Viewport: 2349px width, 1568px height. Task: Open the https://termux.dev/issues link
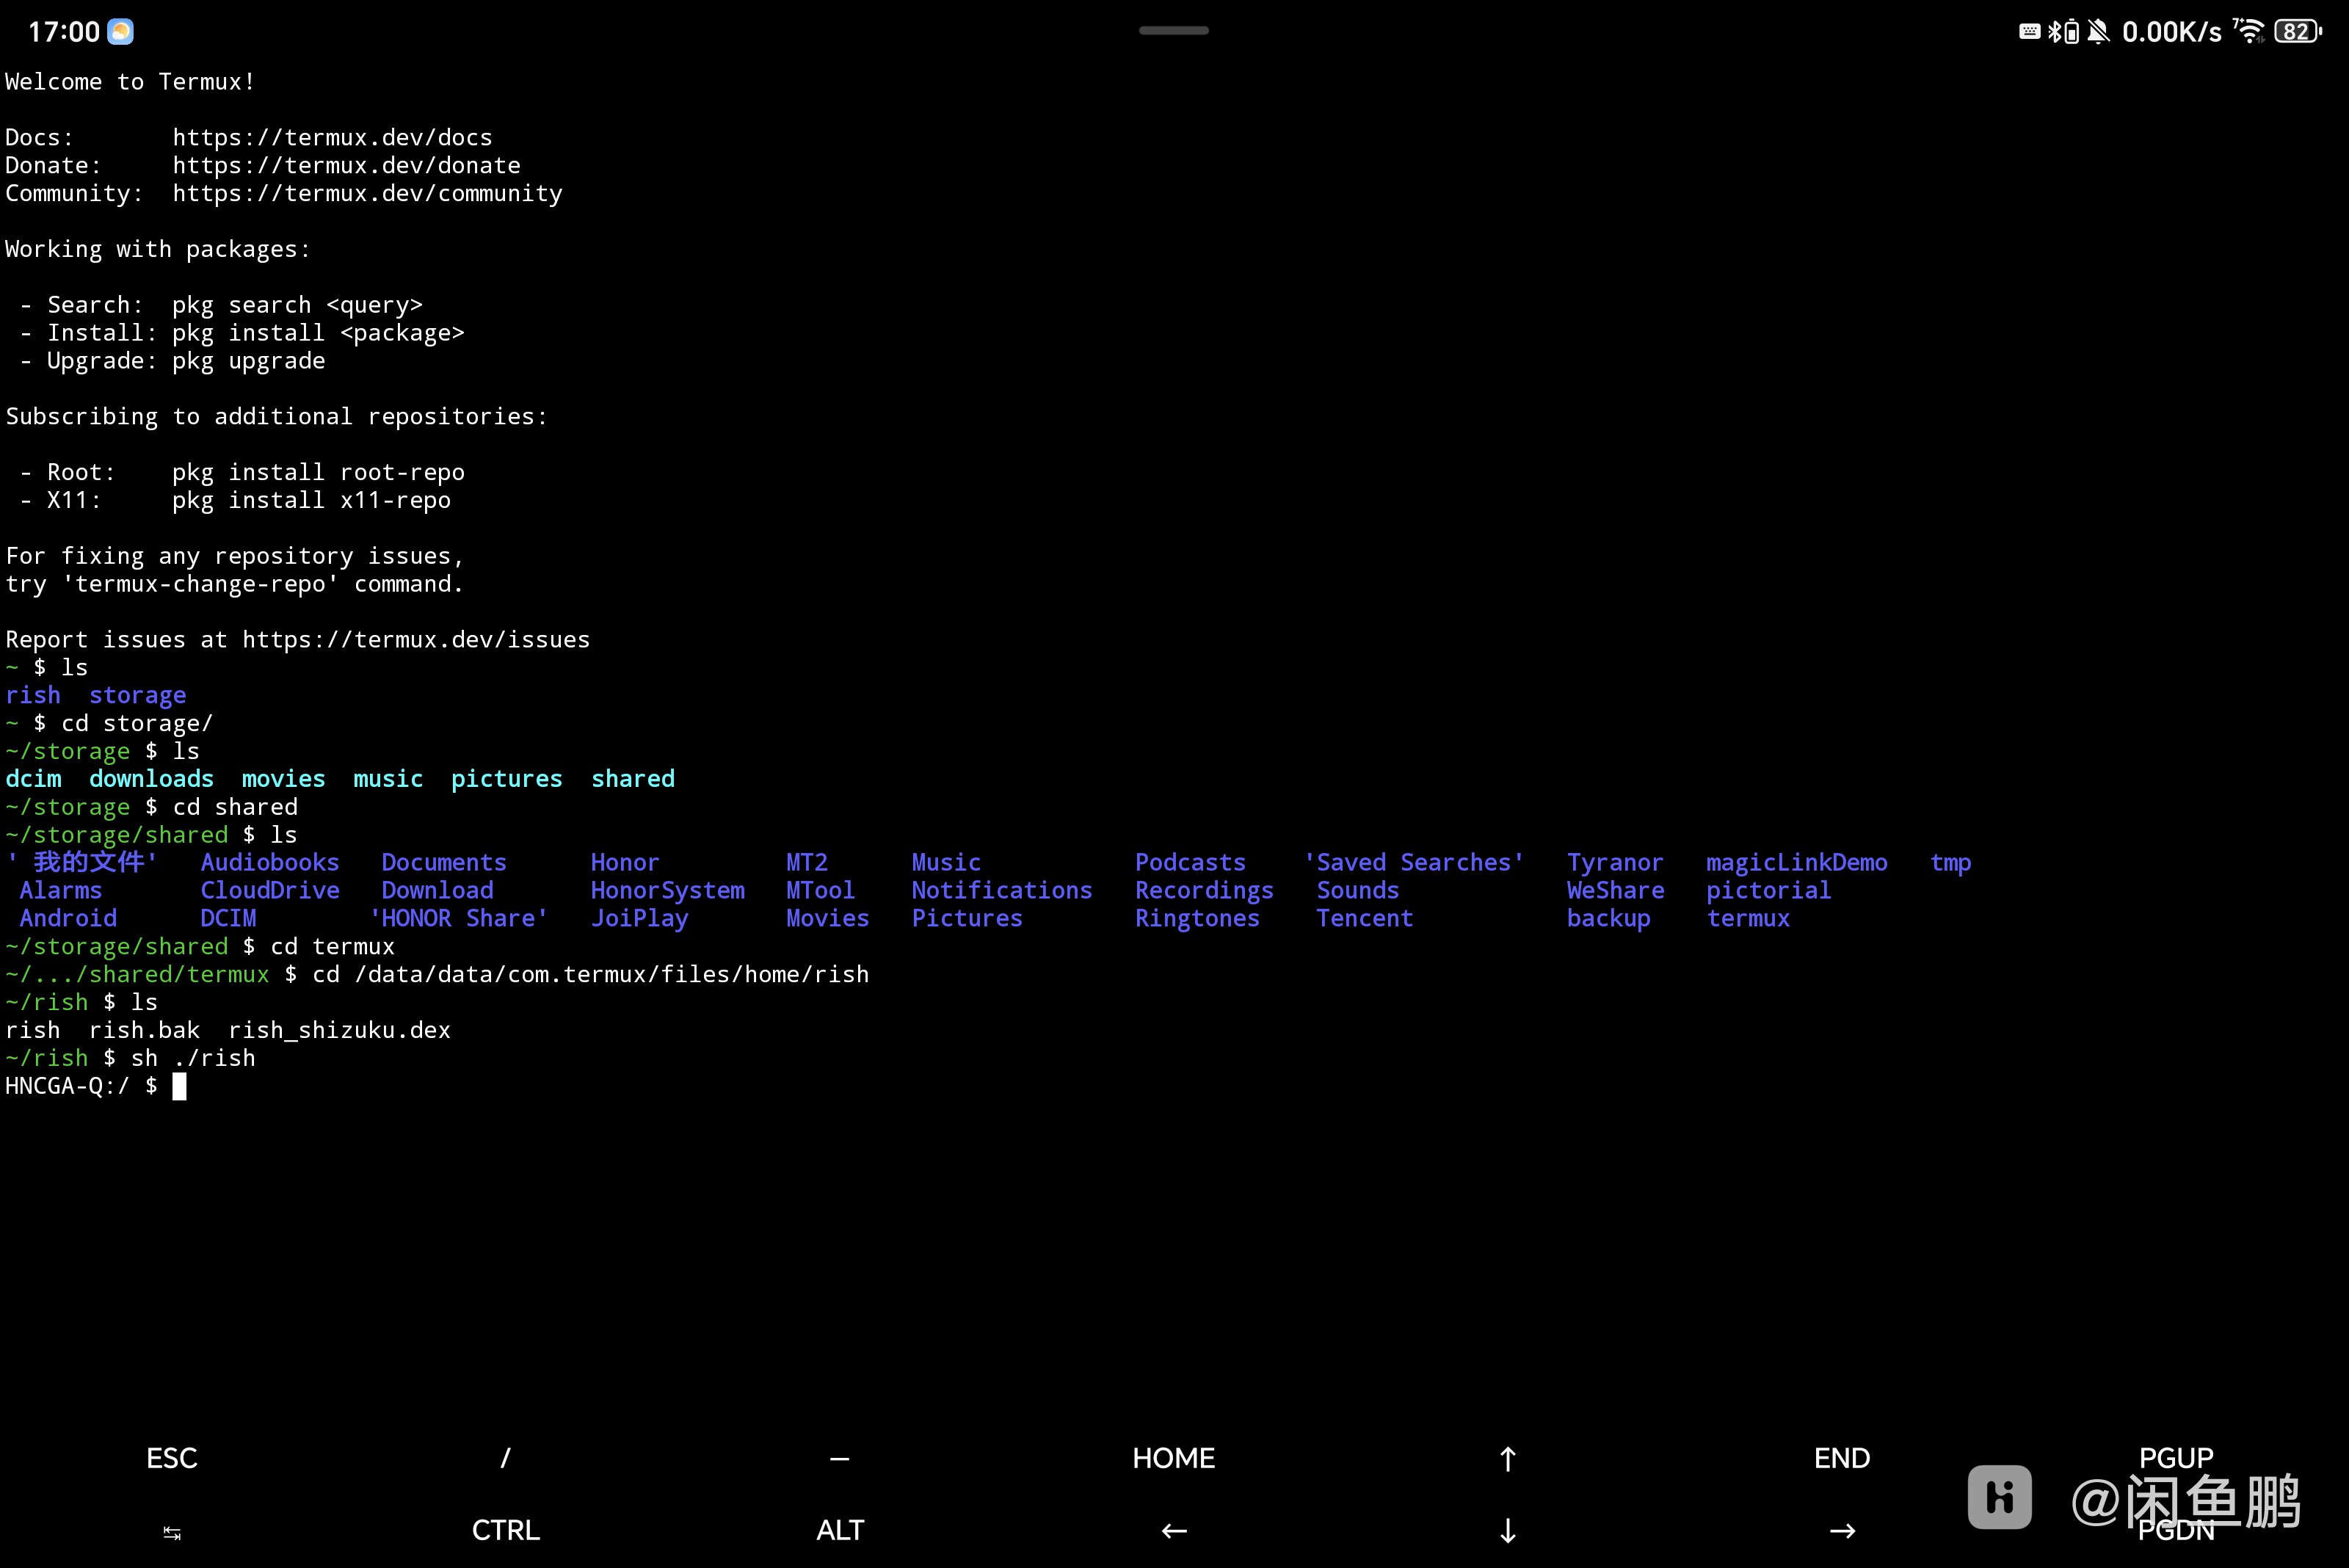point(416,639)
